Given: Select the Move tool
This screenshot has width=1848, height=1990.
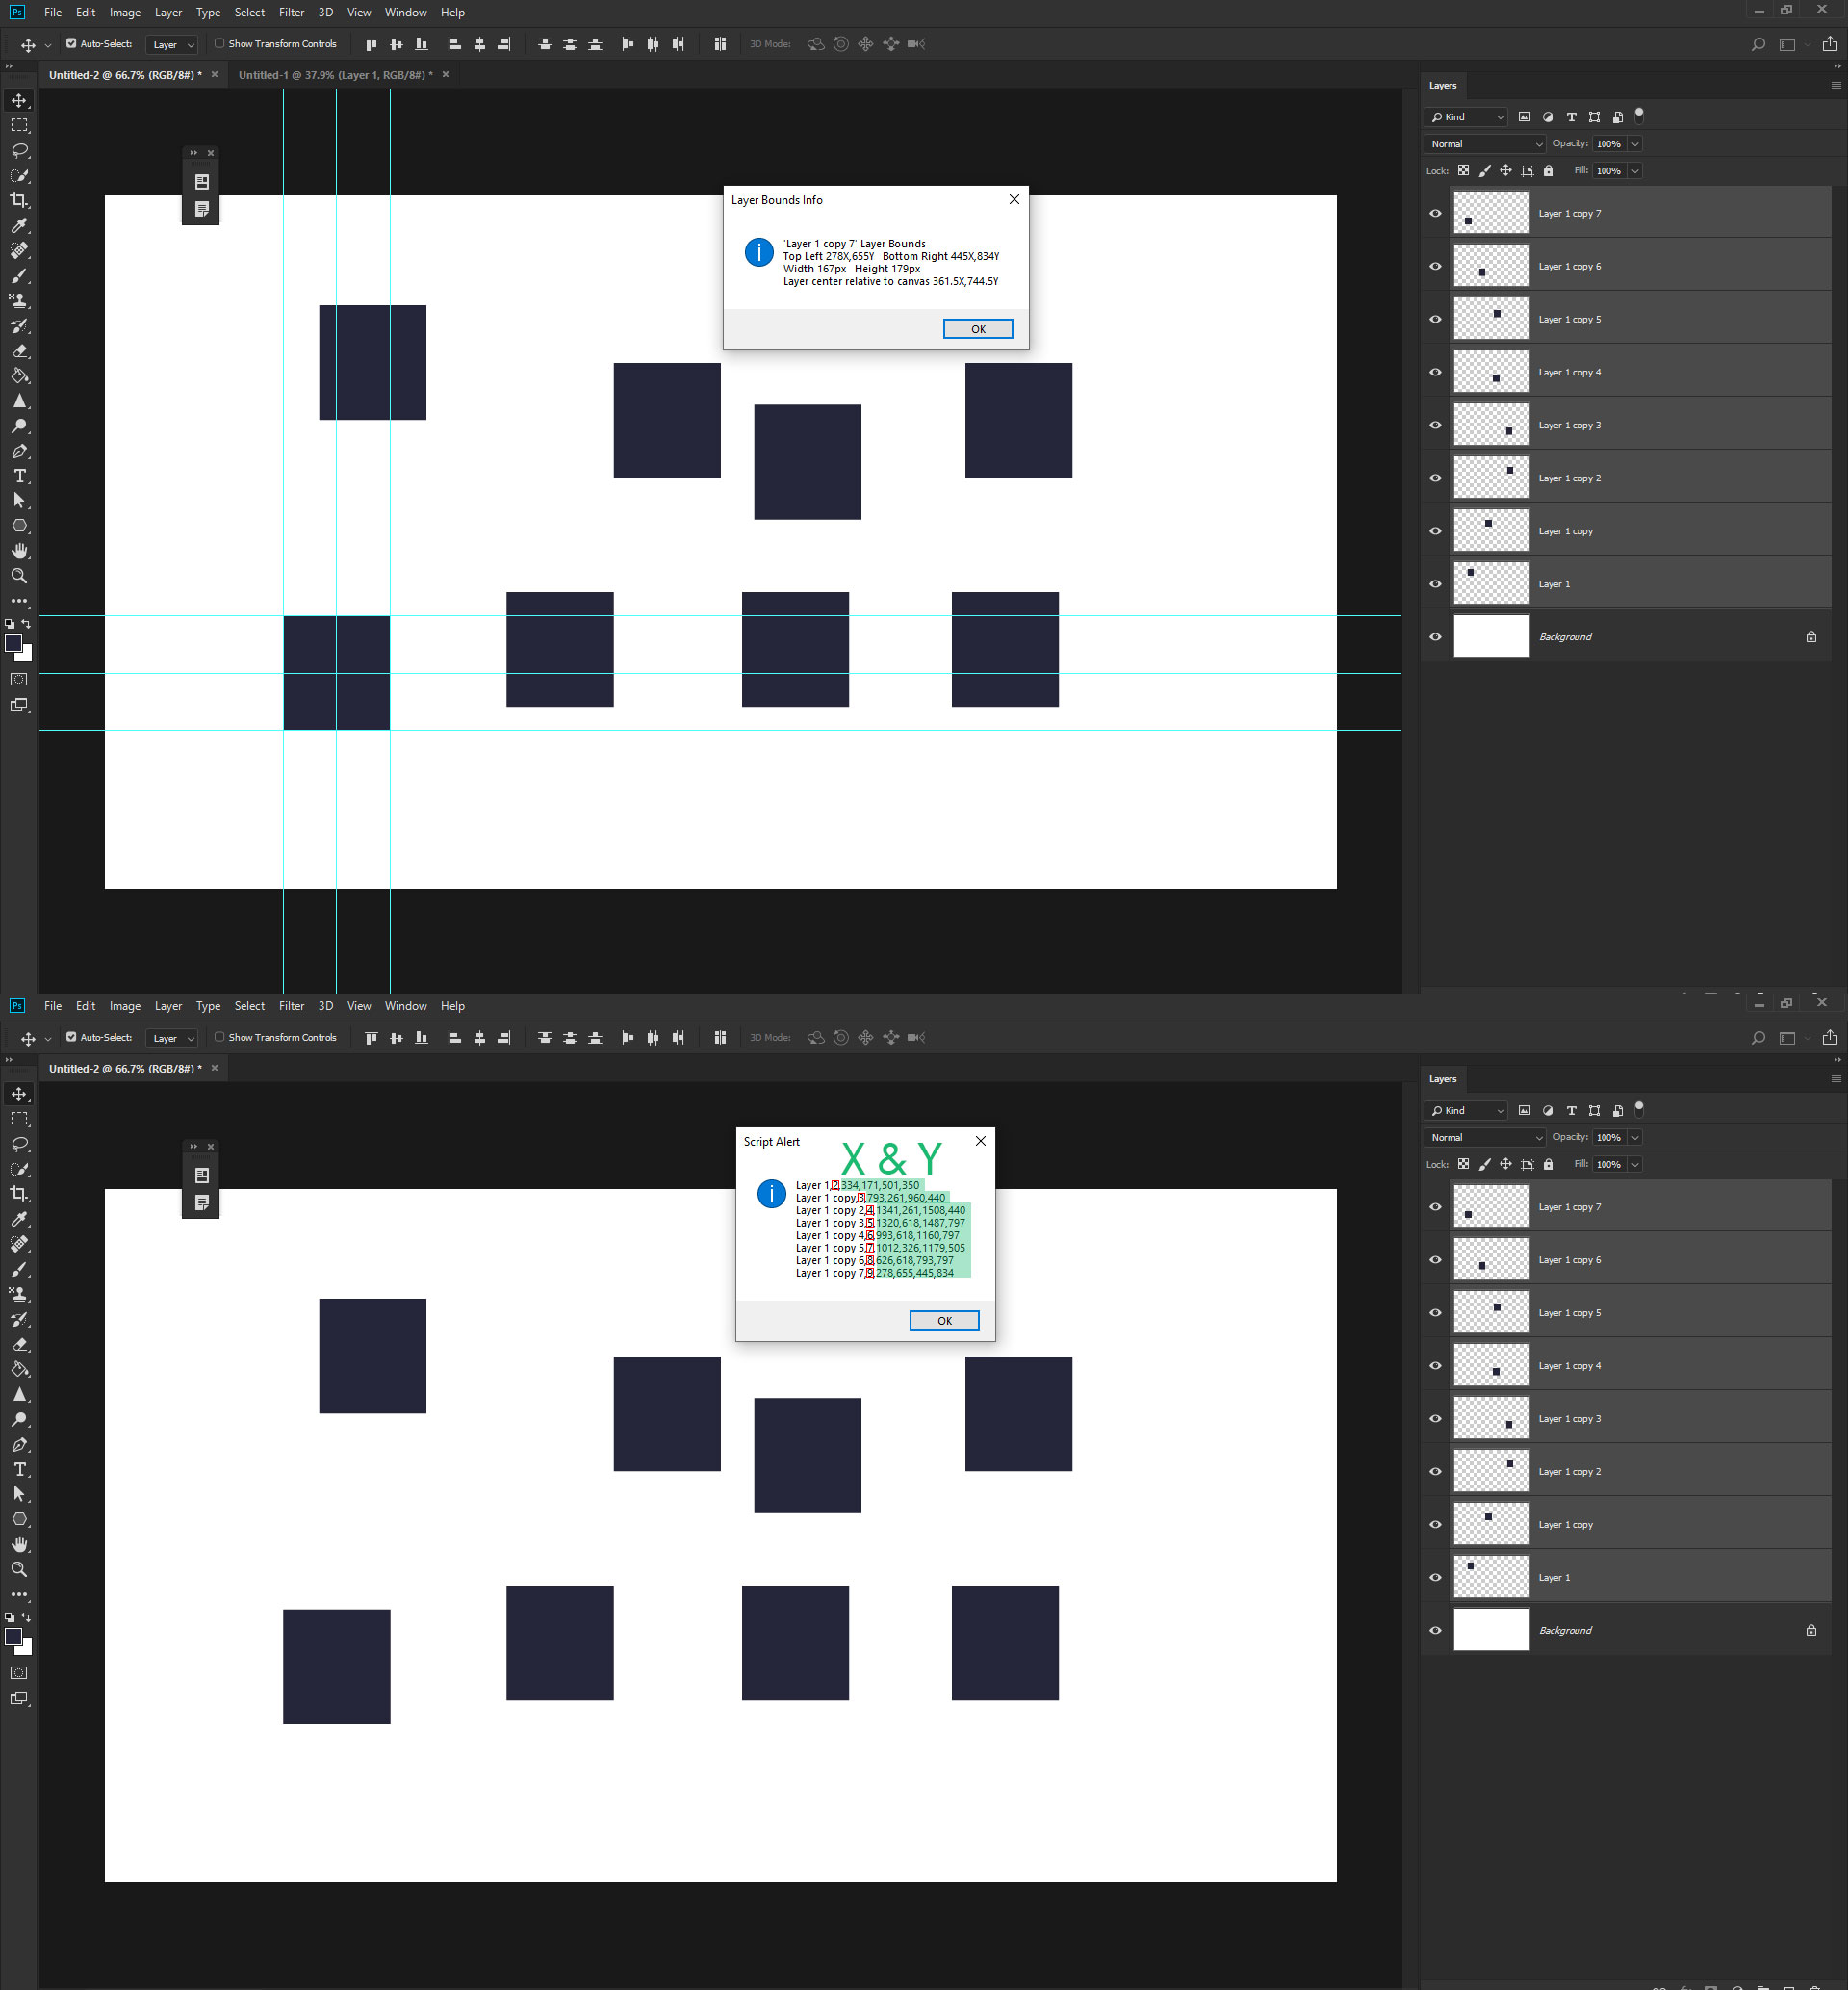Looking at the screenshot, I should click(x=19, y=100).
